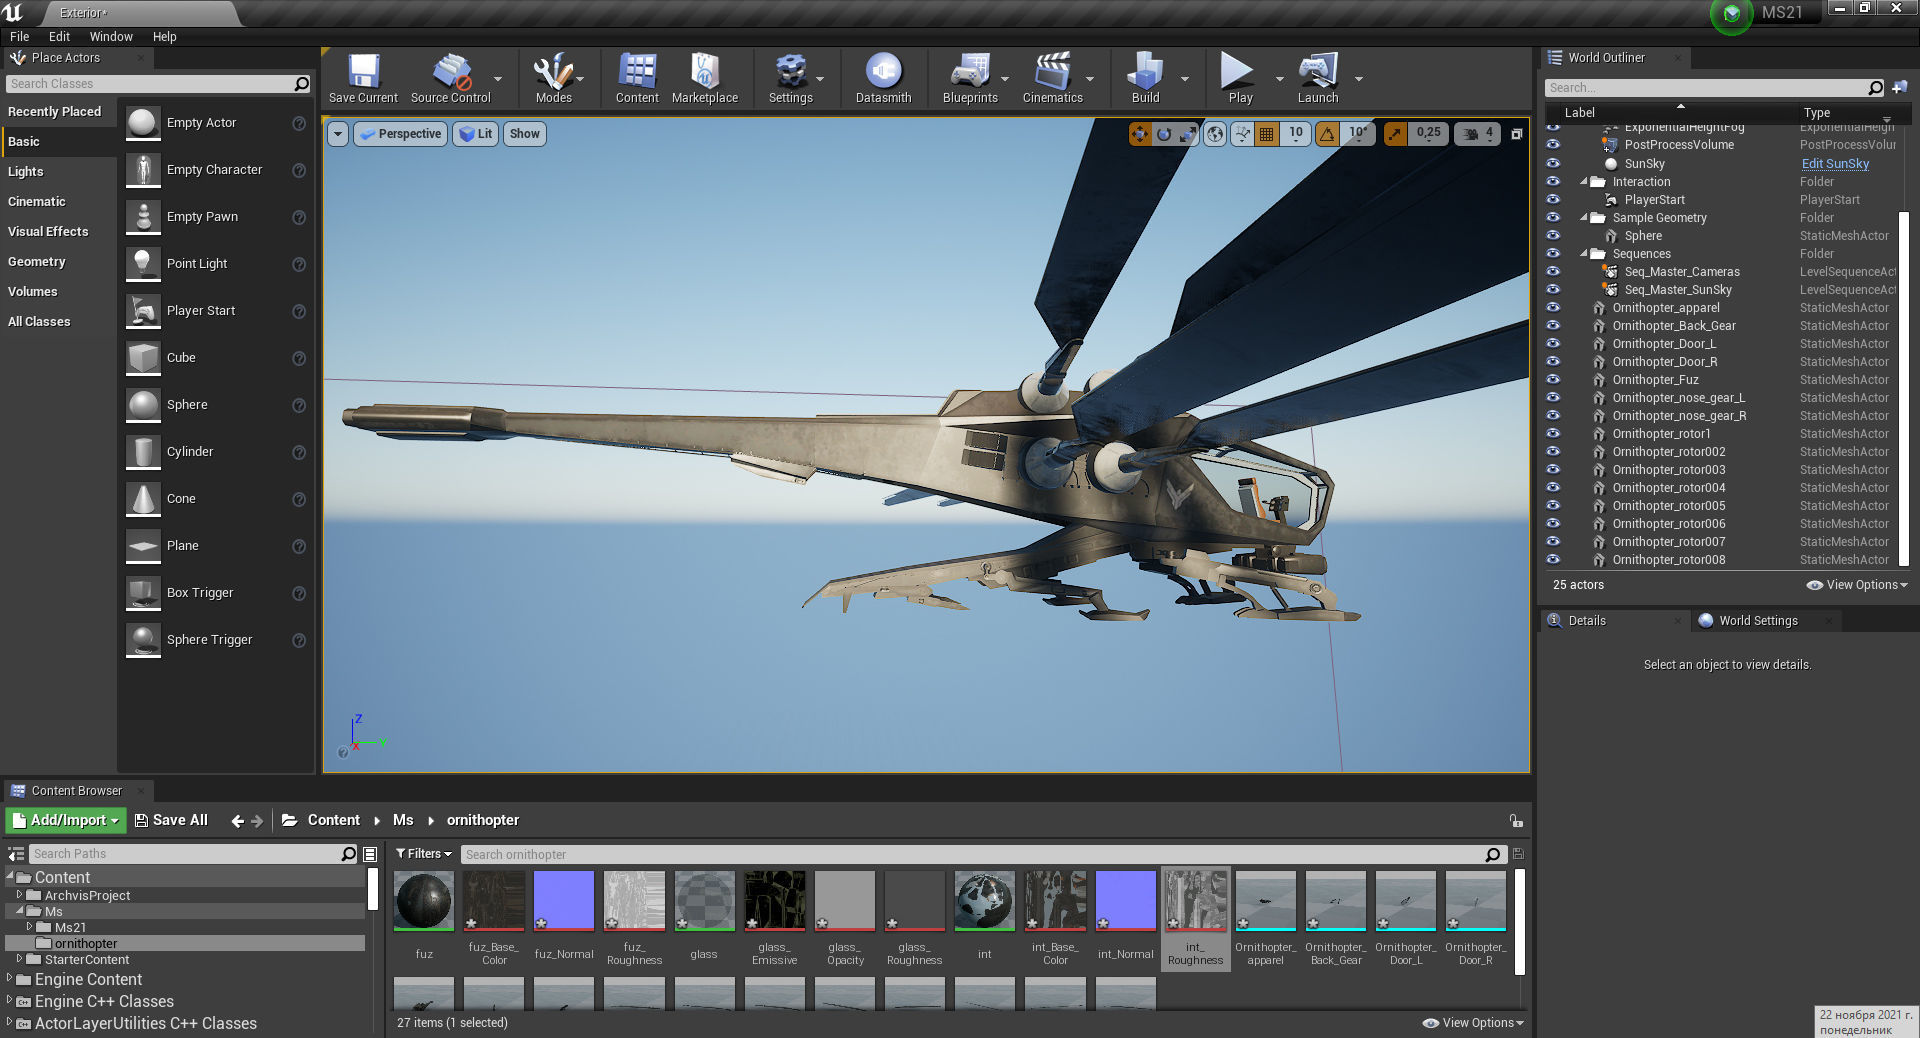Toggle the sources panel in Content Browser

point(16,854)
